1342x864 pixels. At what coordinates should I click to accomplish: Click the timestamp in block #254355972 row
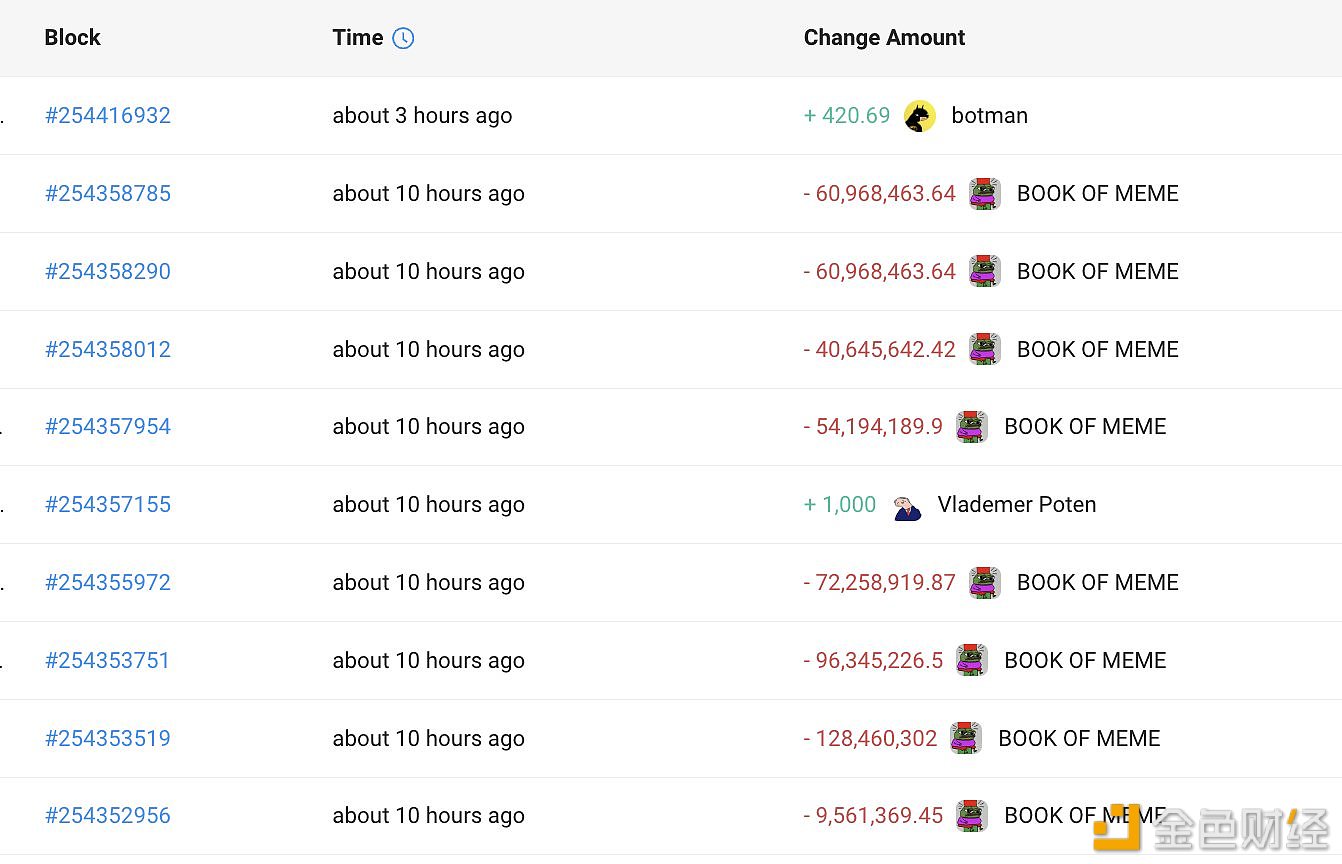point(429,583)
